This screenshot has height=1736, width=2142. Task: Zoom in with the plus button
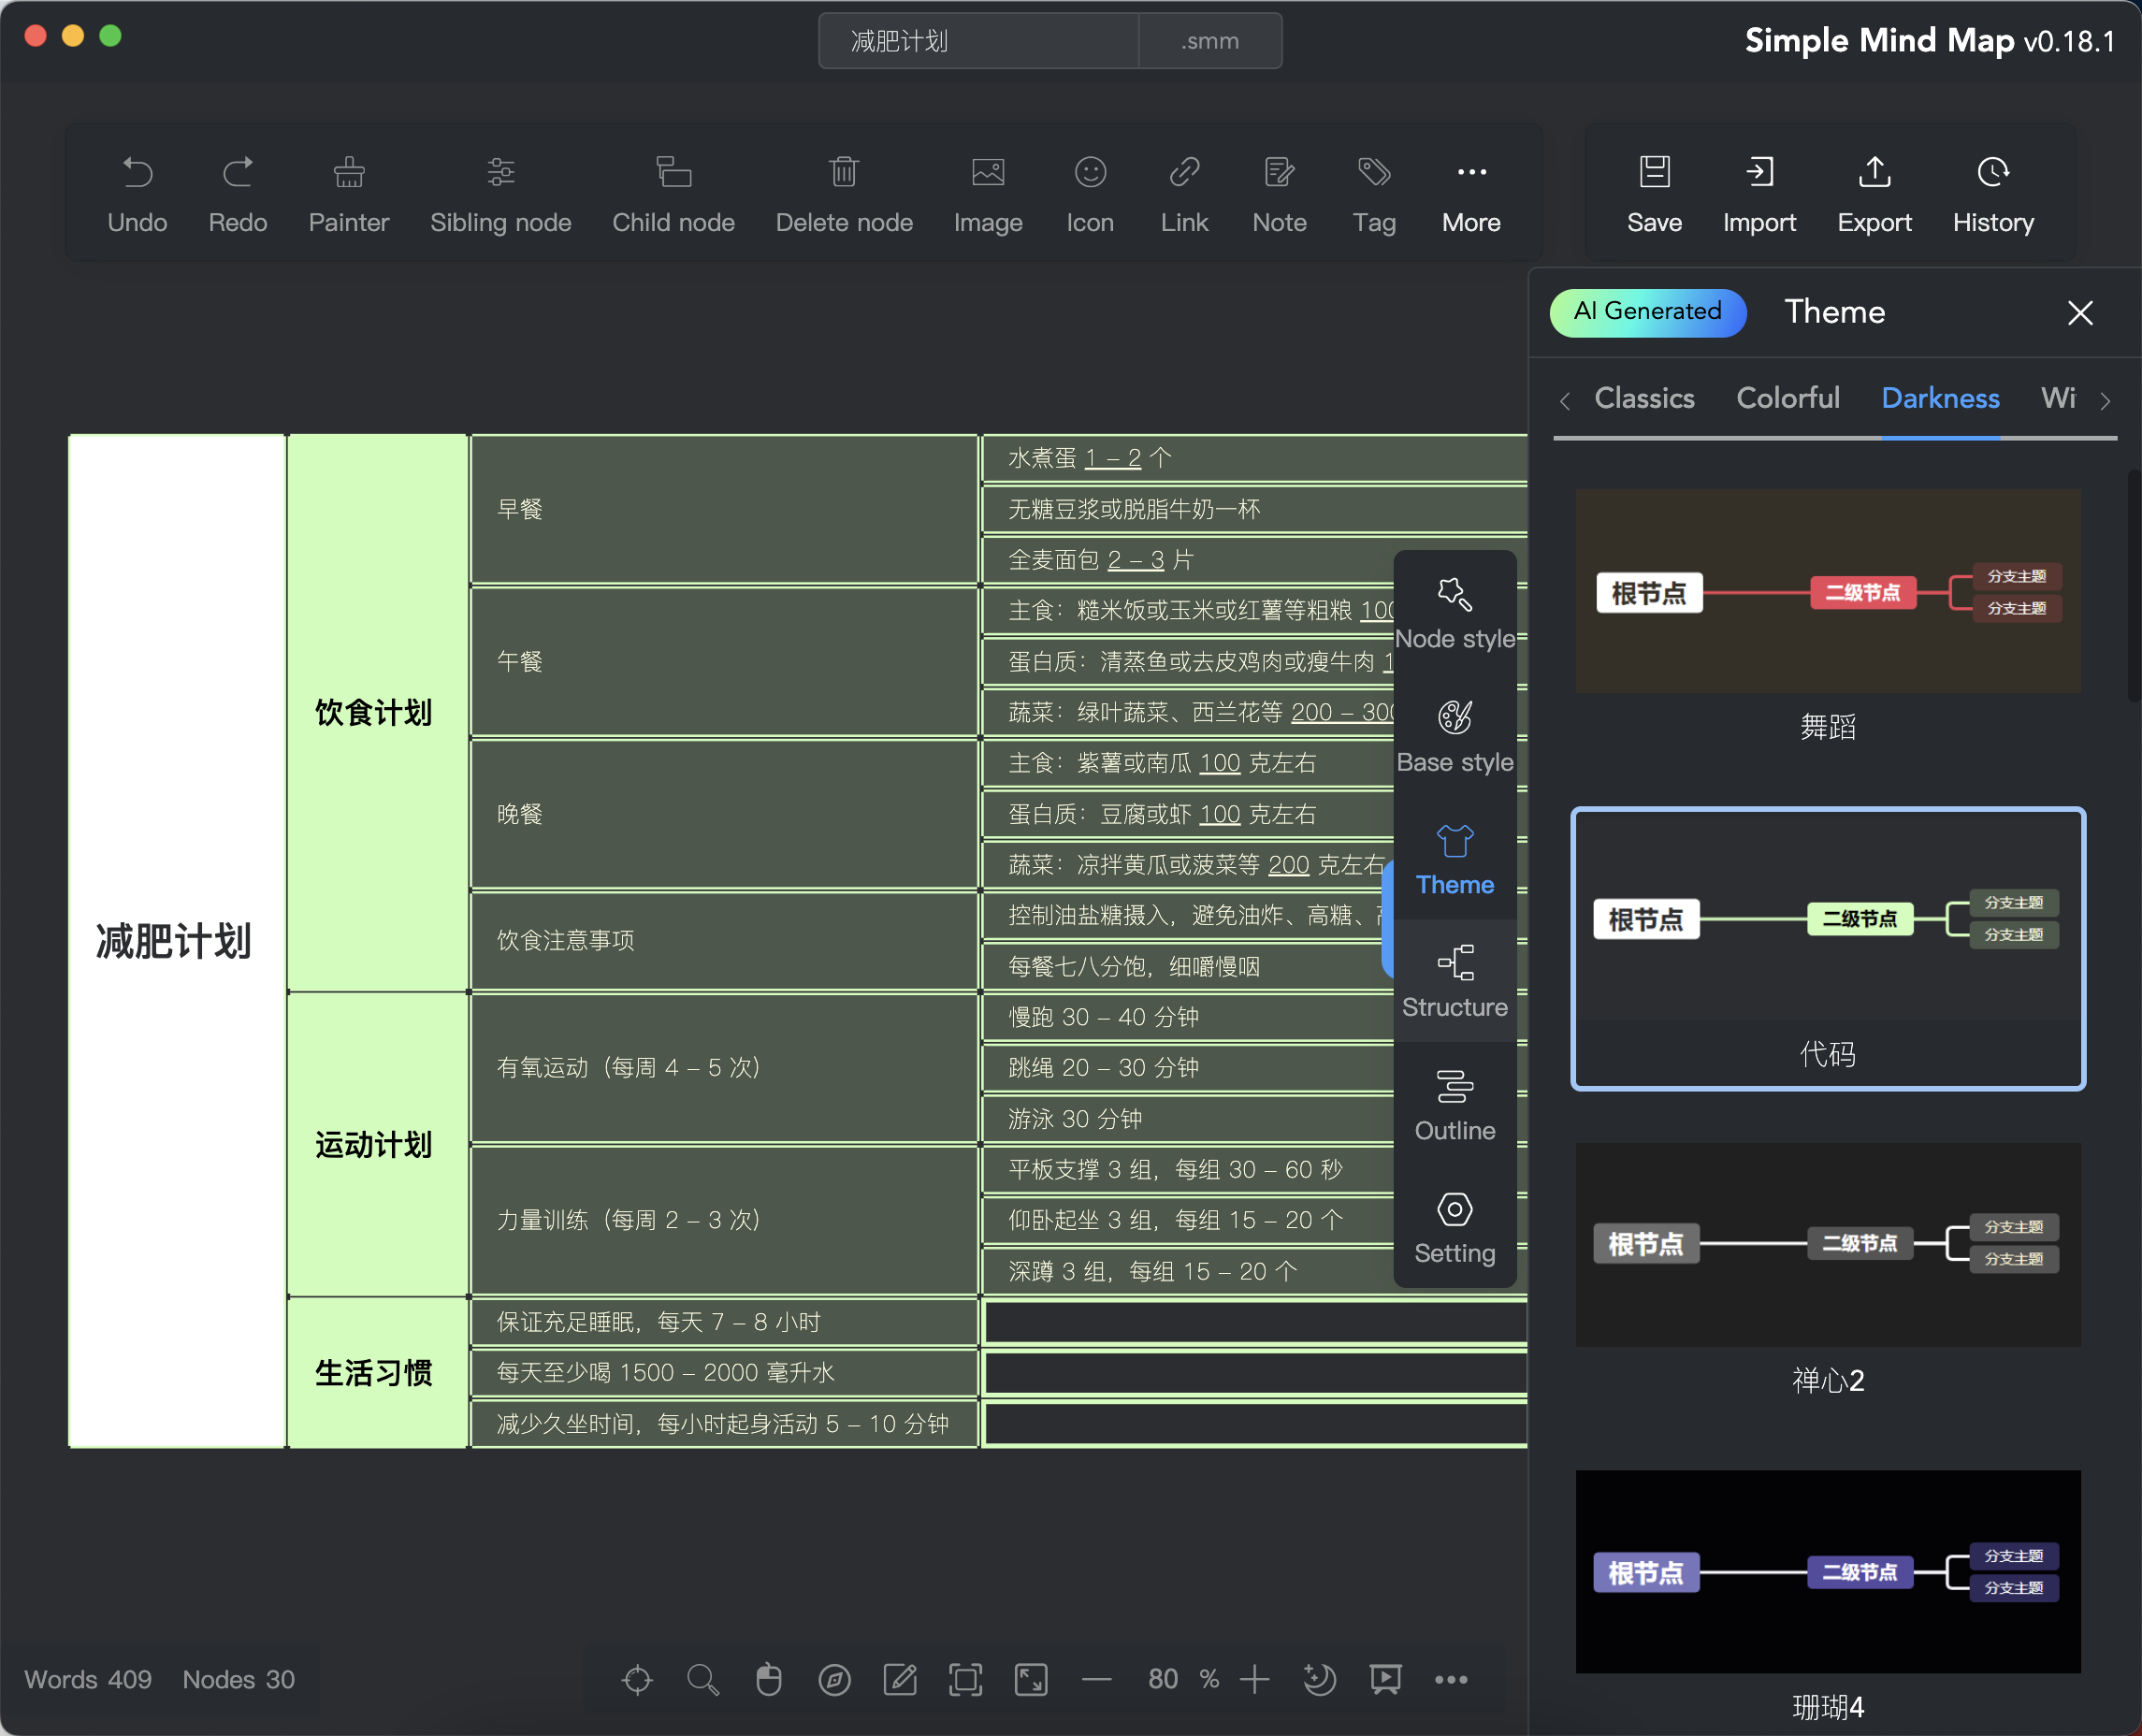click(1254, 1679)
